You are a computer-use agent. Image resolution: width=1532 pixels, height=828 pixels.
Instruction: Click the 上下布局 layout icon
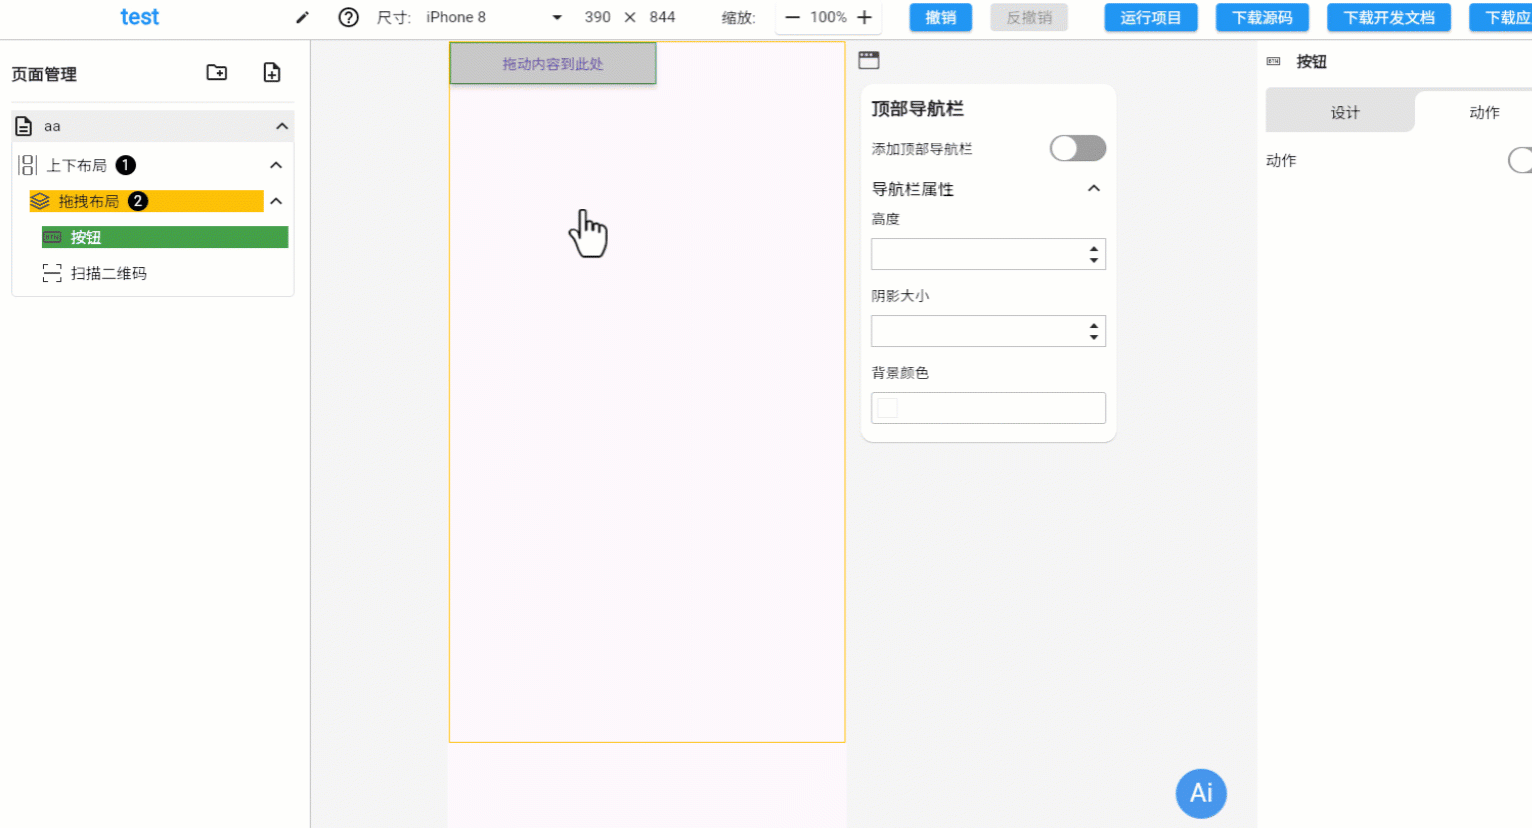tap(27, 165)
